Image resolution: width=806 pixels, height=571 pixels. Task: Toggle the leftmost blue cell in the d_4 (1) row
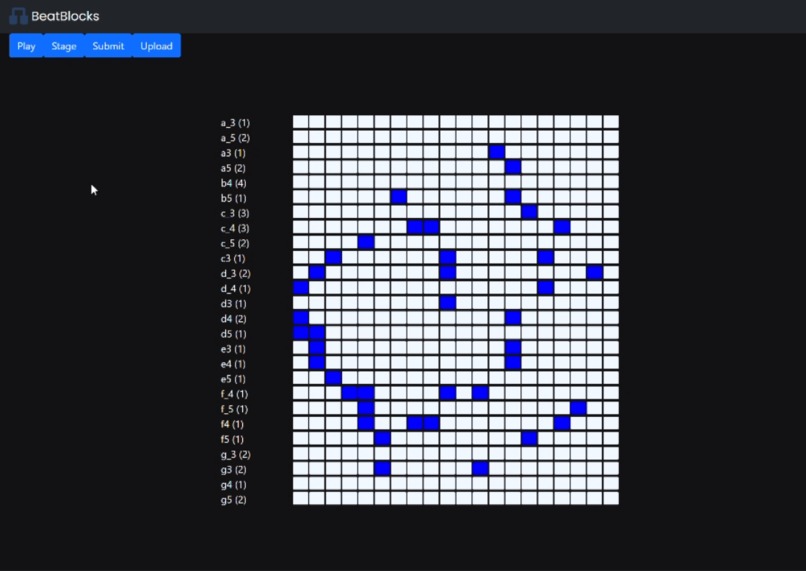point(301,288)
